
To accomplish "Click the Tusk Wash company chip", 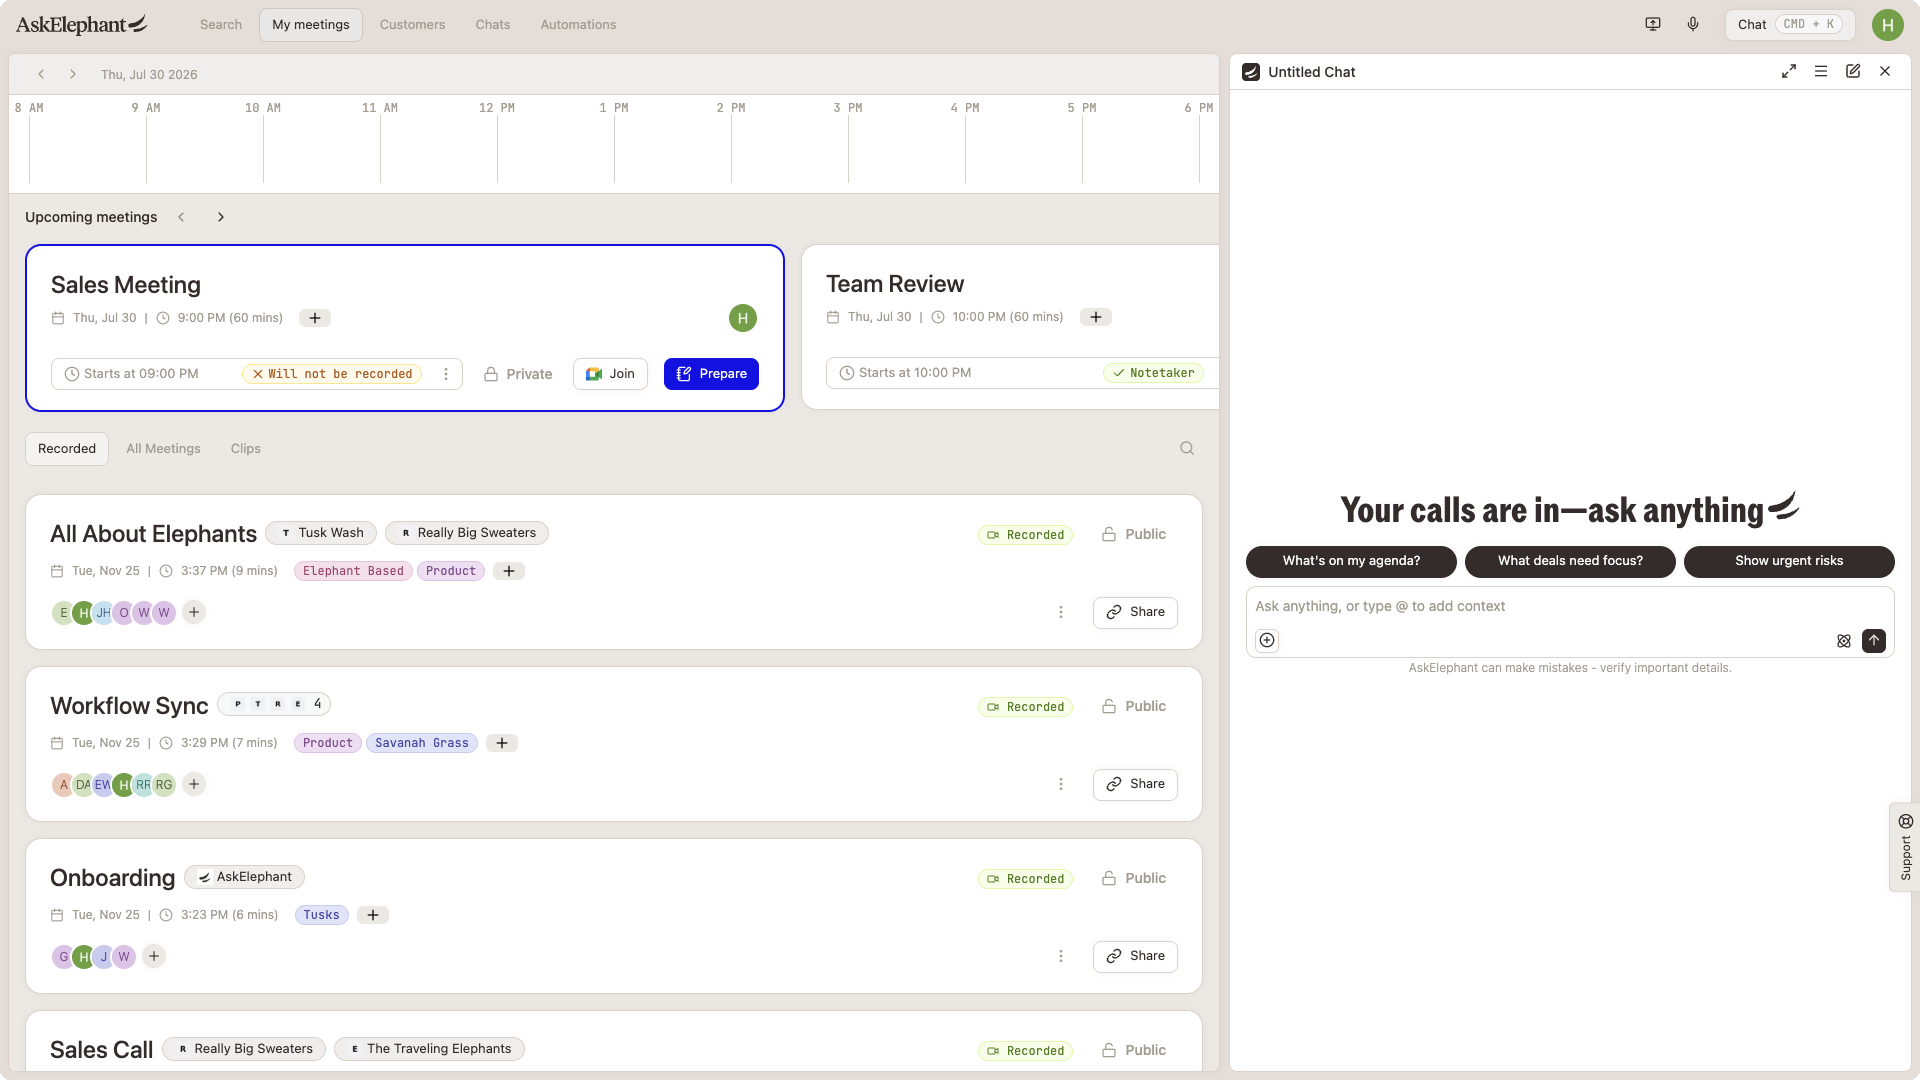I will point(321,533).
